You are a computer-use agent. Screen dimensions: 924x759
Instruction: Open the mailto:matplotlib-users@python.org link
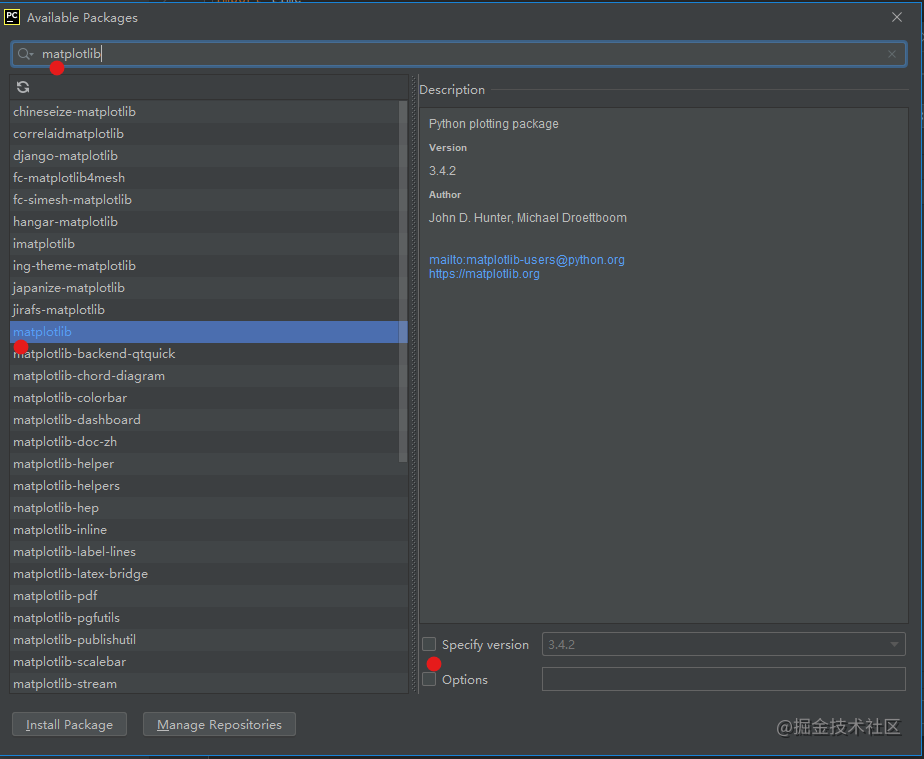pyautogui.click(x=527, y=260)
